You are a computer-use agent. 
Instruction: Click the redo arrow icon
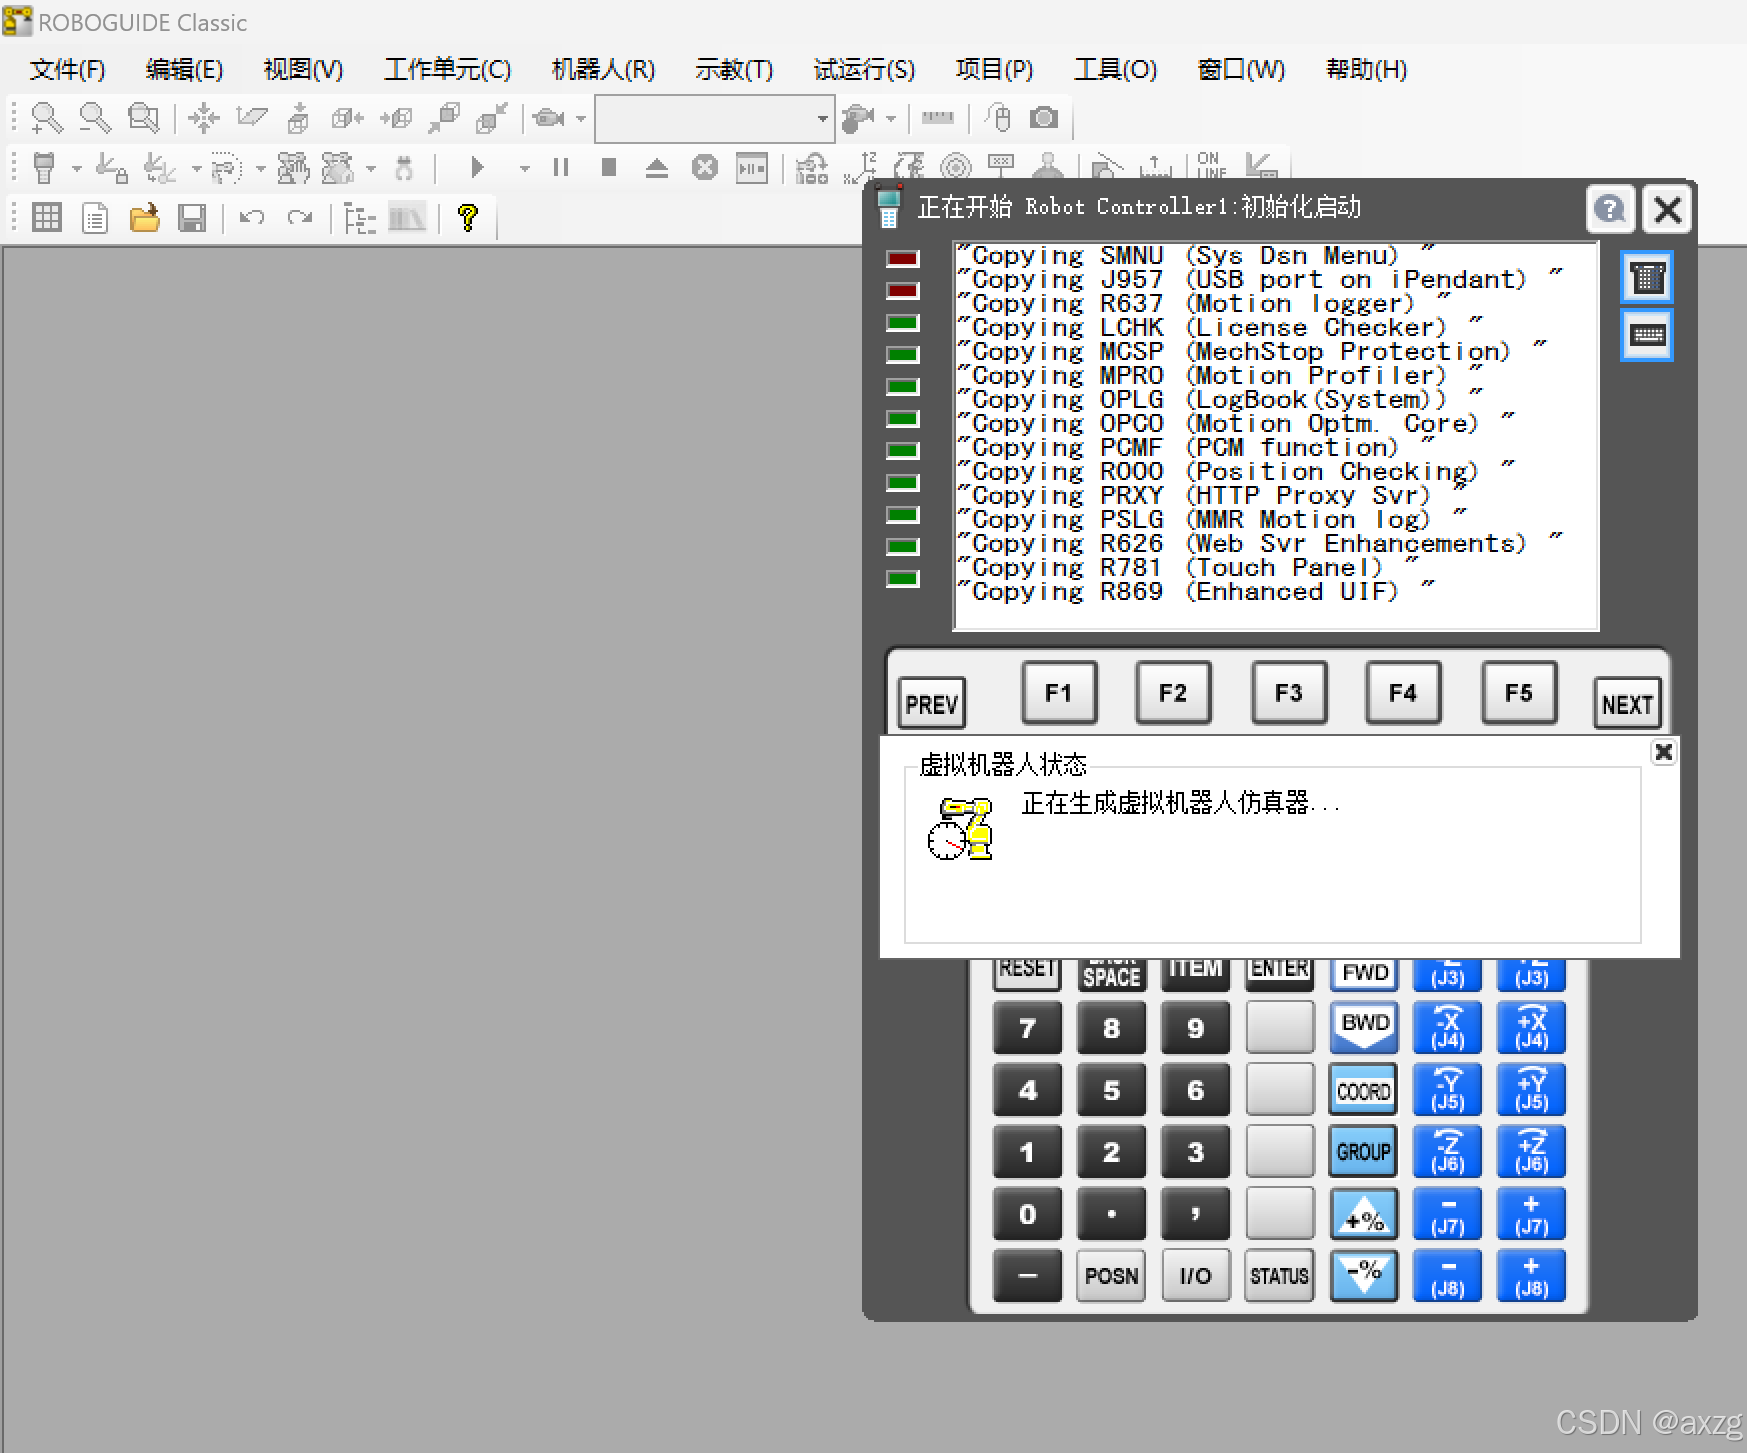tap(300, 217)
